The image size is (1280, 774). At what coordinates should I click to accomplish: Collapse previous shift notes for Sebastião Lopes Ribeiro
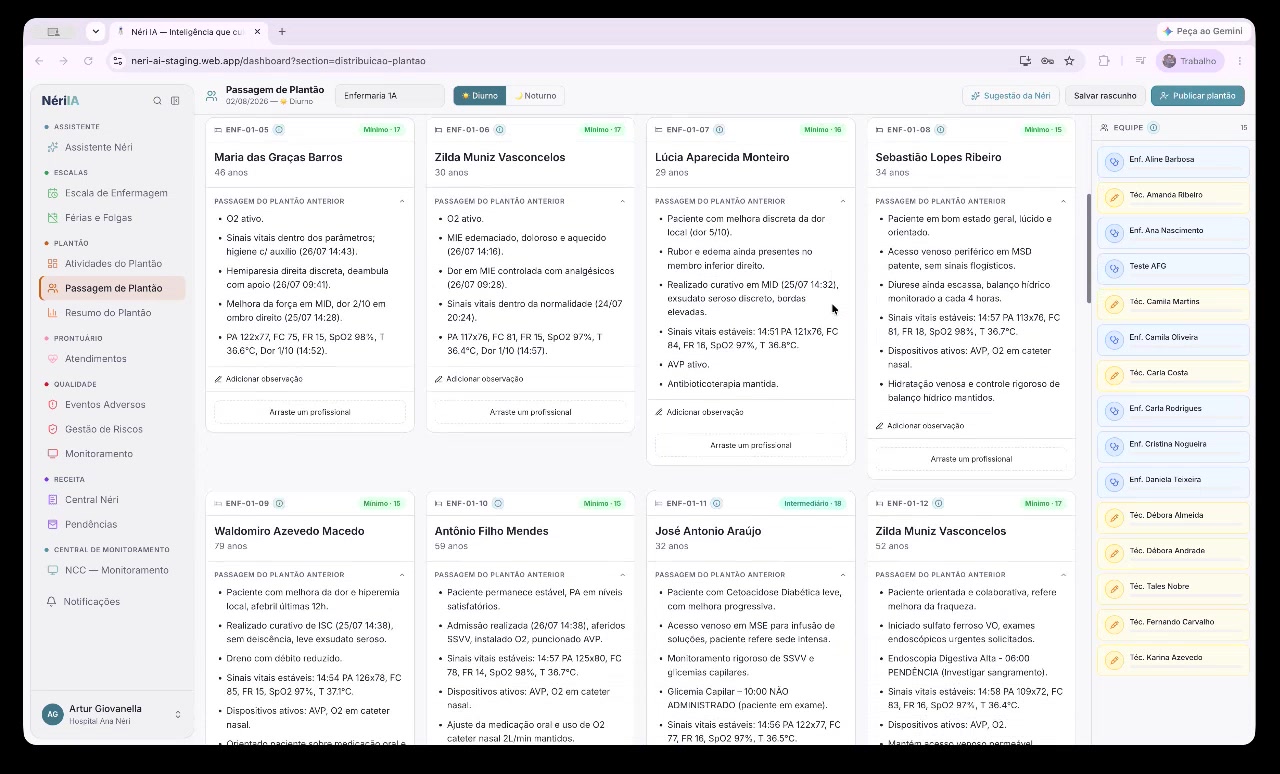[x=1063, y=201]
